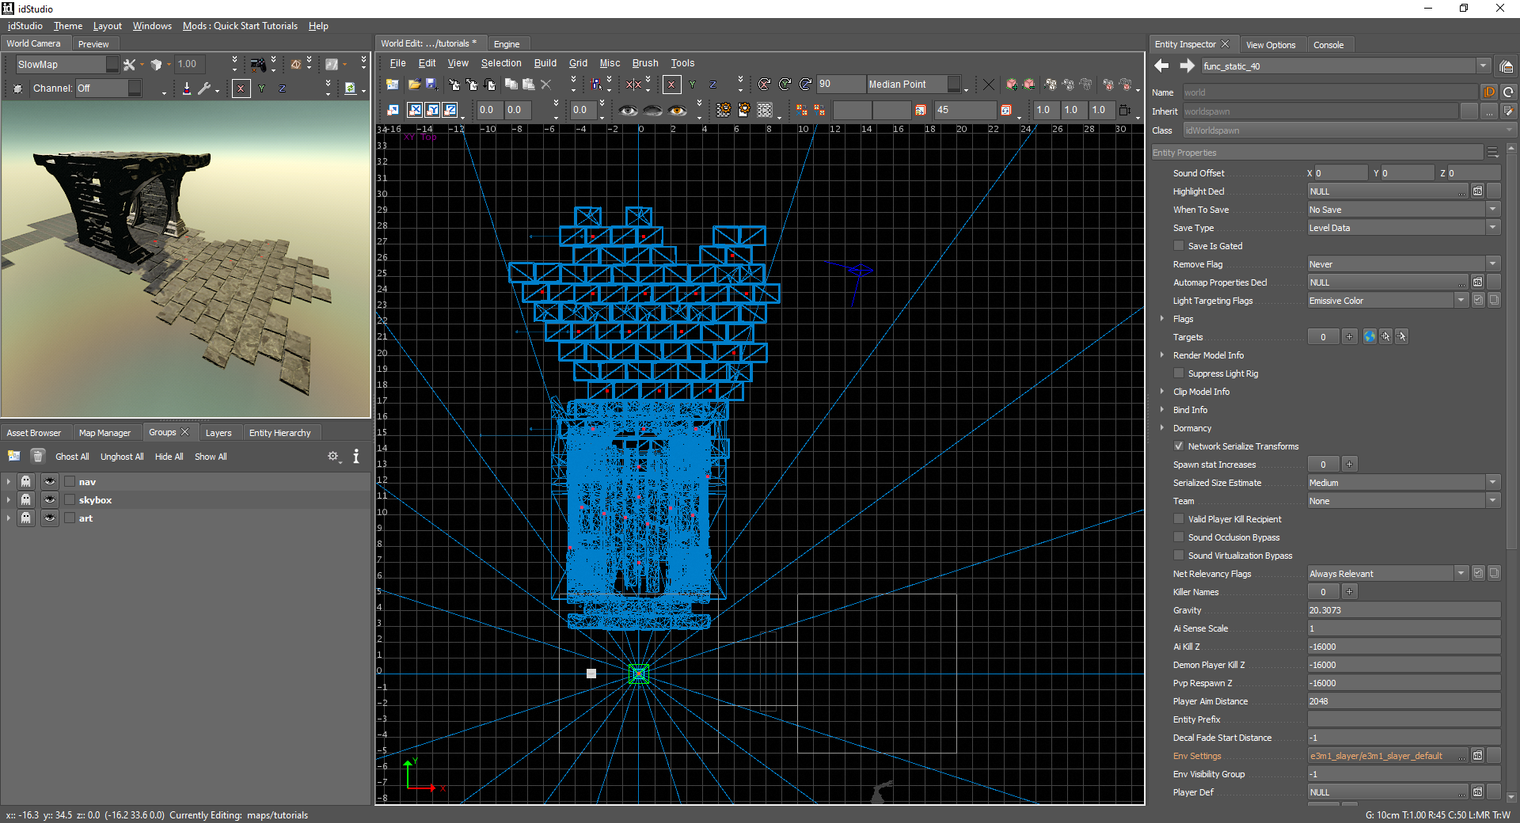This screenshot has height=823, width=1520.
Task: Enable the Save Is Gated checkbox
Action: pyautogui.click(x=1179, y=246)
